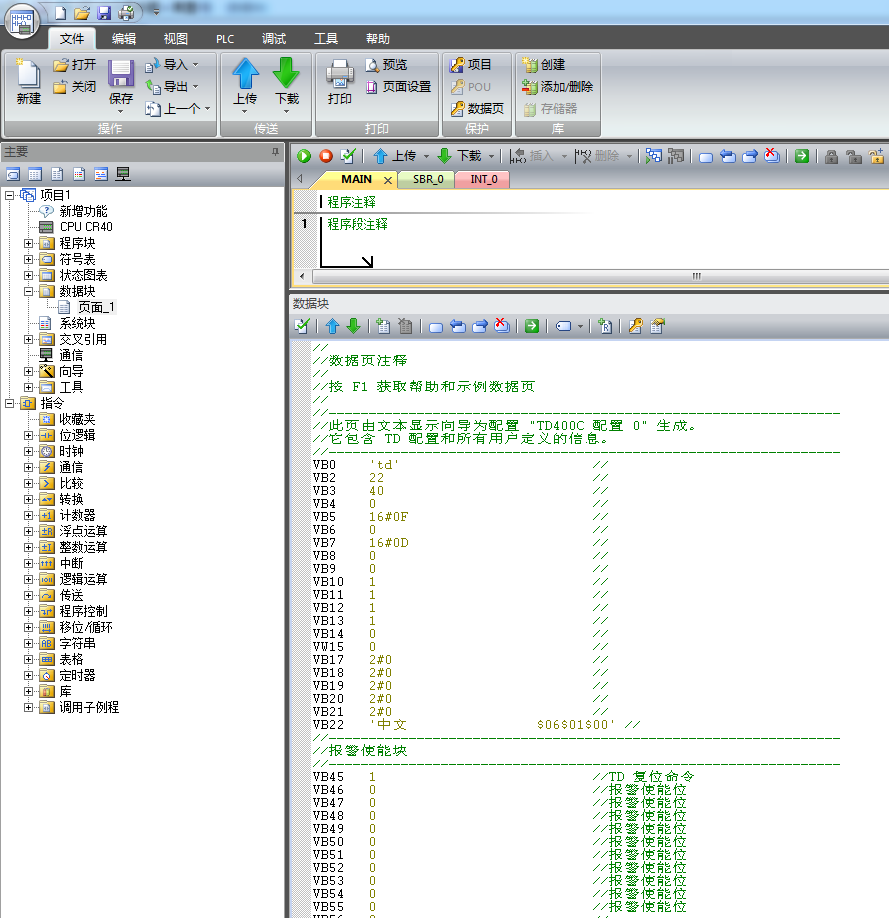Click 页面设置 in the print group
889x918 pixels.
point(399,87)
